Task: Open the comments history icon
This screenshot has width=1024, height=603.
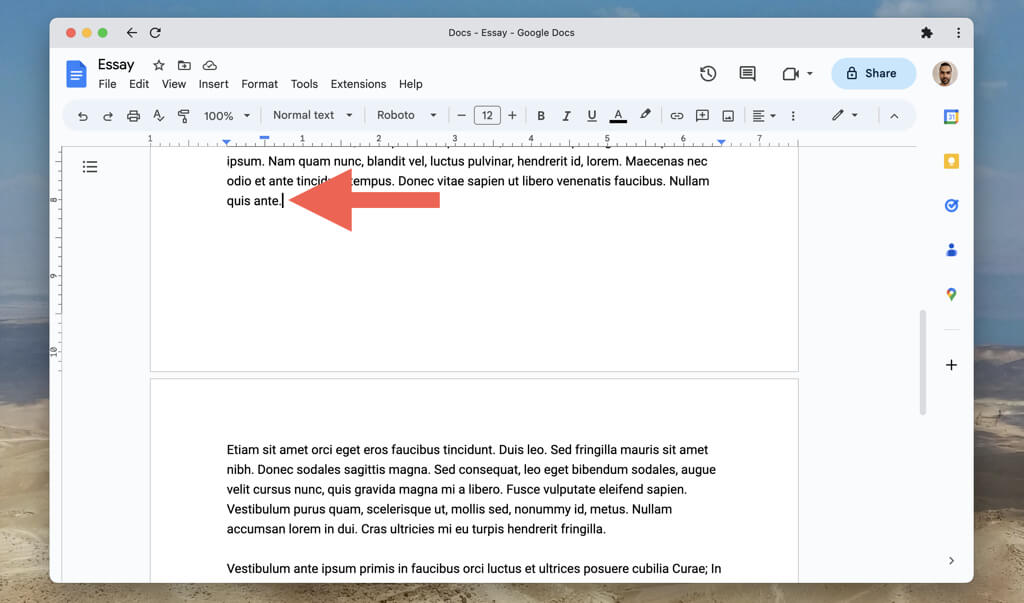Action: click(747, 73)
